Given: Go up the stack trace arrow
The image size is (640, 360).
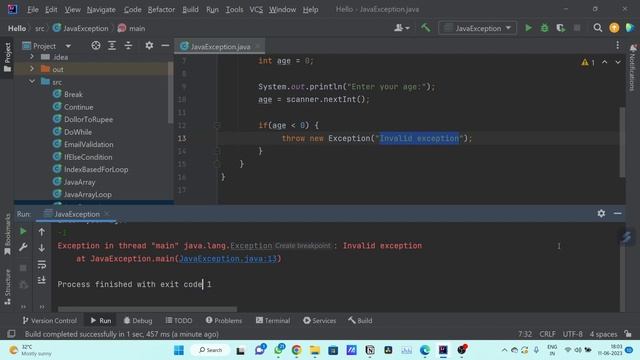Looking at the screenshot, I should pyautogui.click(x=42, y=232).
